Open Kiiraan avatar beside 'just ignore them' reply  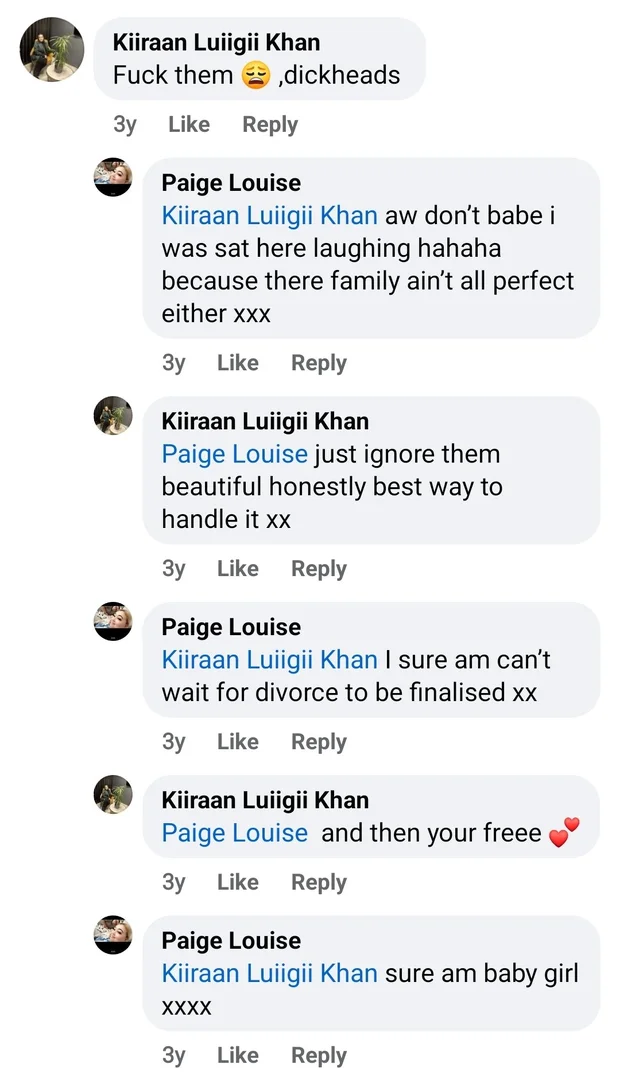(113, 415)
